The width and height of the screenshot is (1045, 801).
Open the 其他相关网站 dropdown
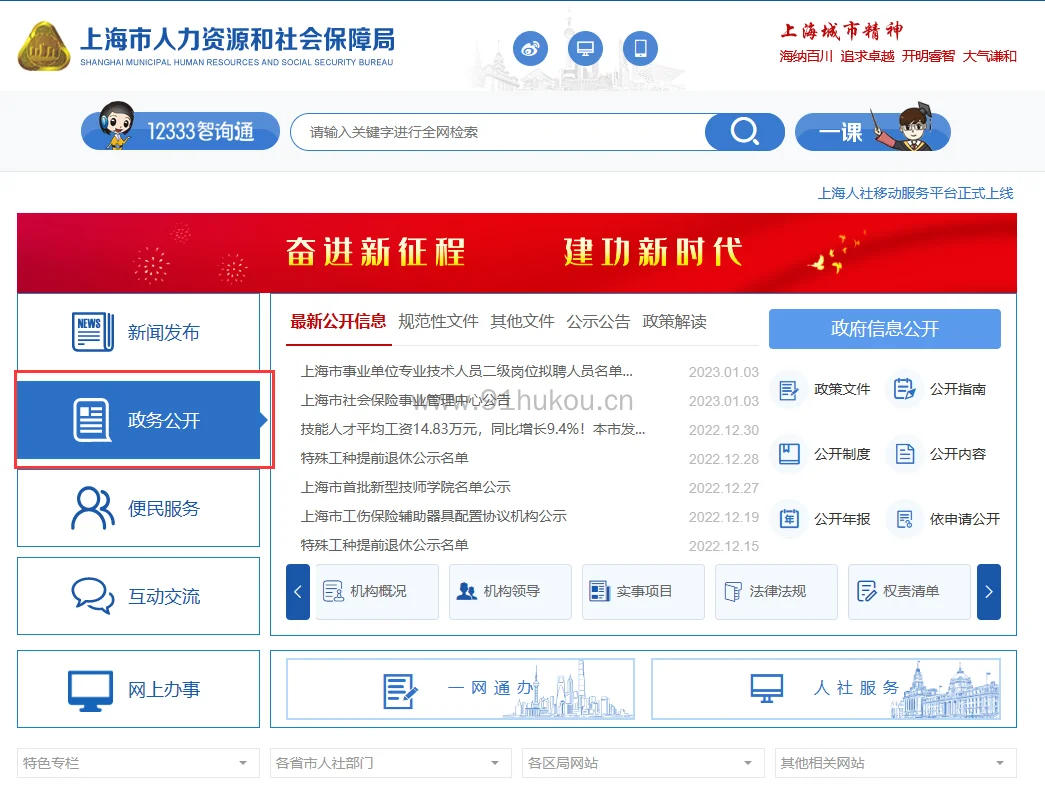click(x=895, y=763)
